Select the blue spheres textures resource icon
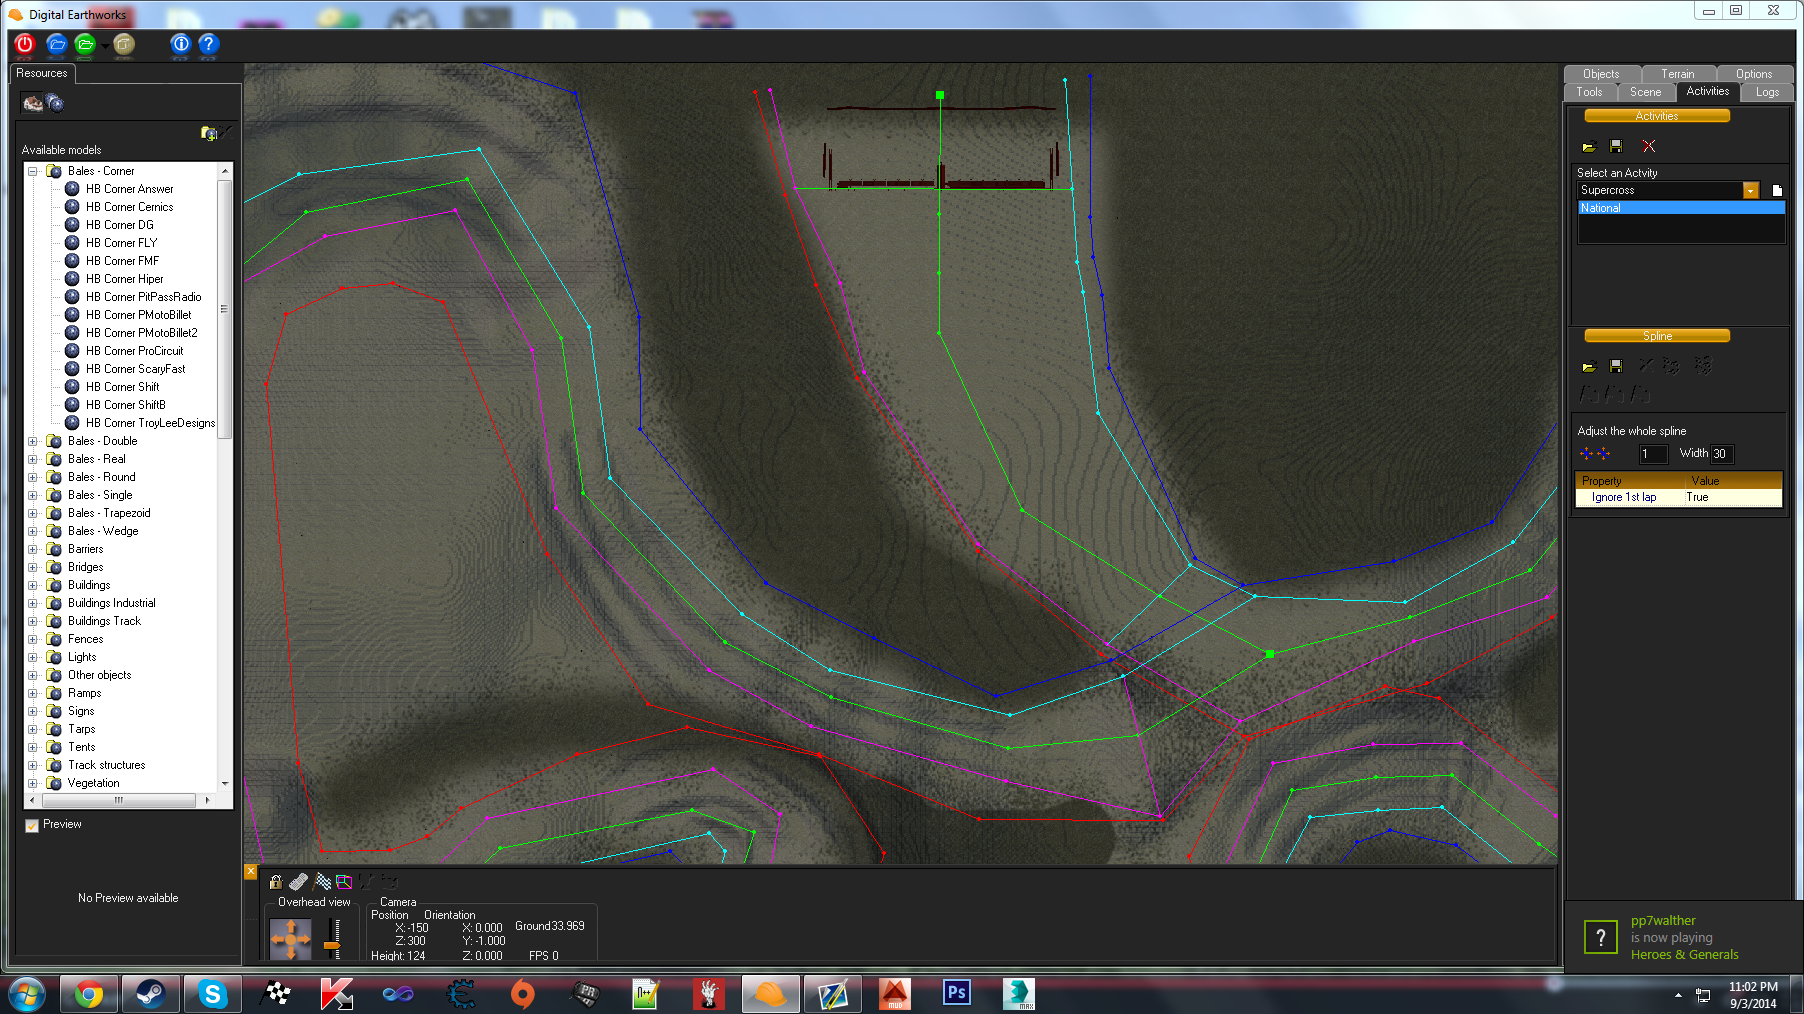 point(55,103)
